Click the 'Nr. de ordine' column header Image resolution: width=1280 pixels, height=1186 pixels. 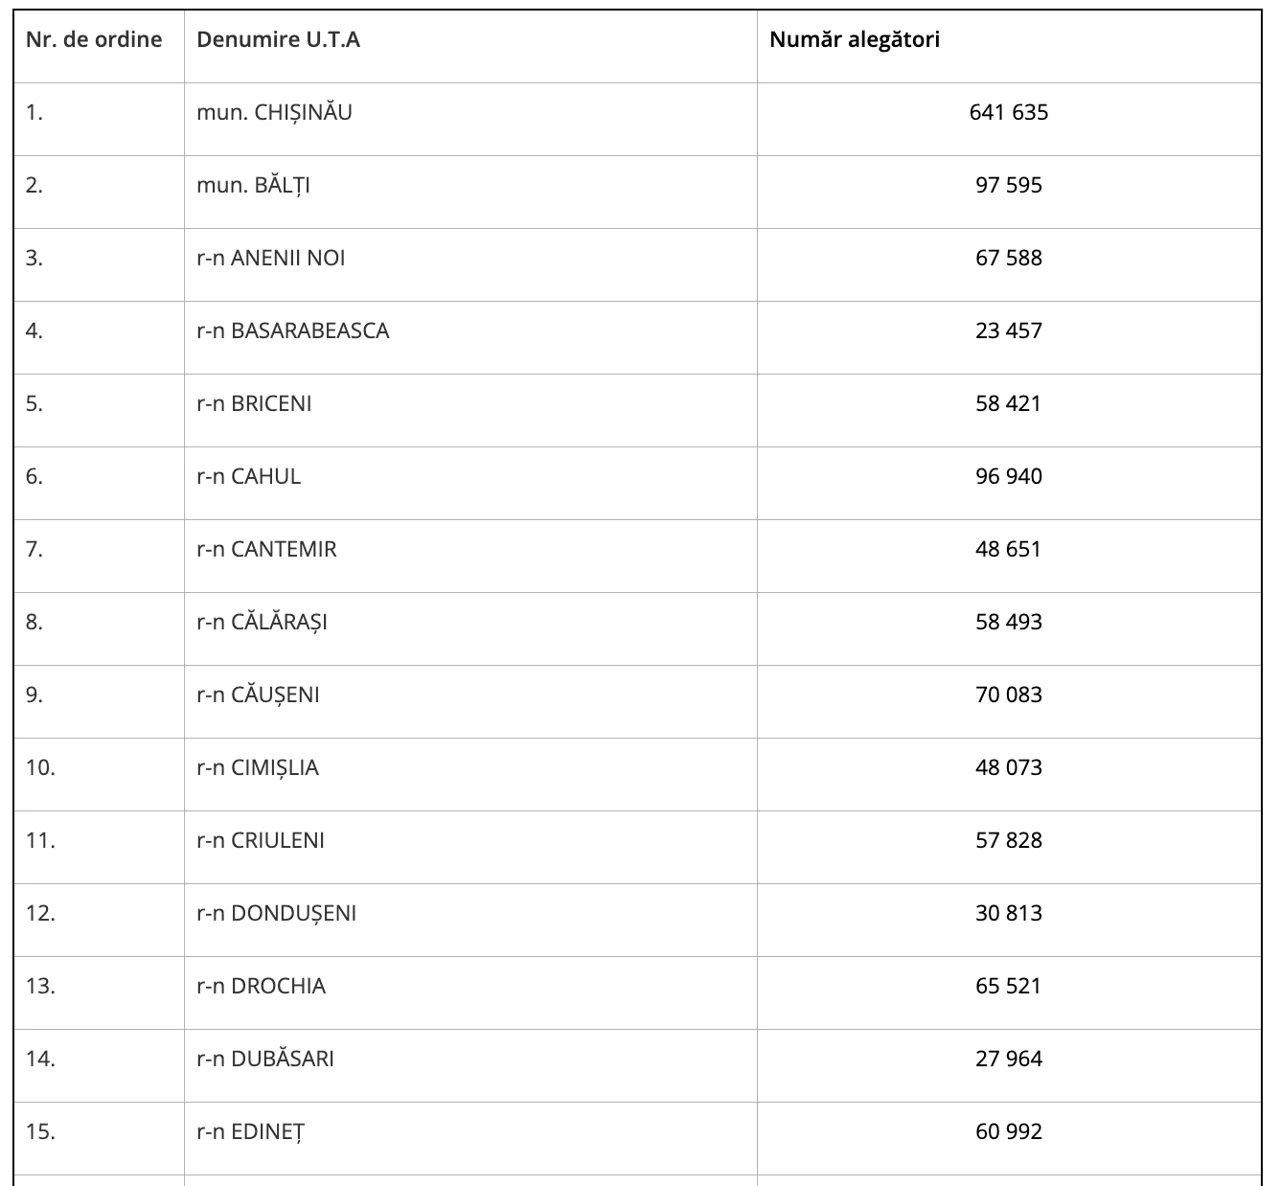click(94, 40)
